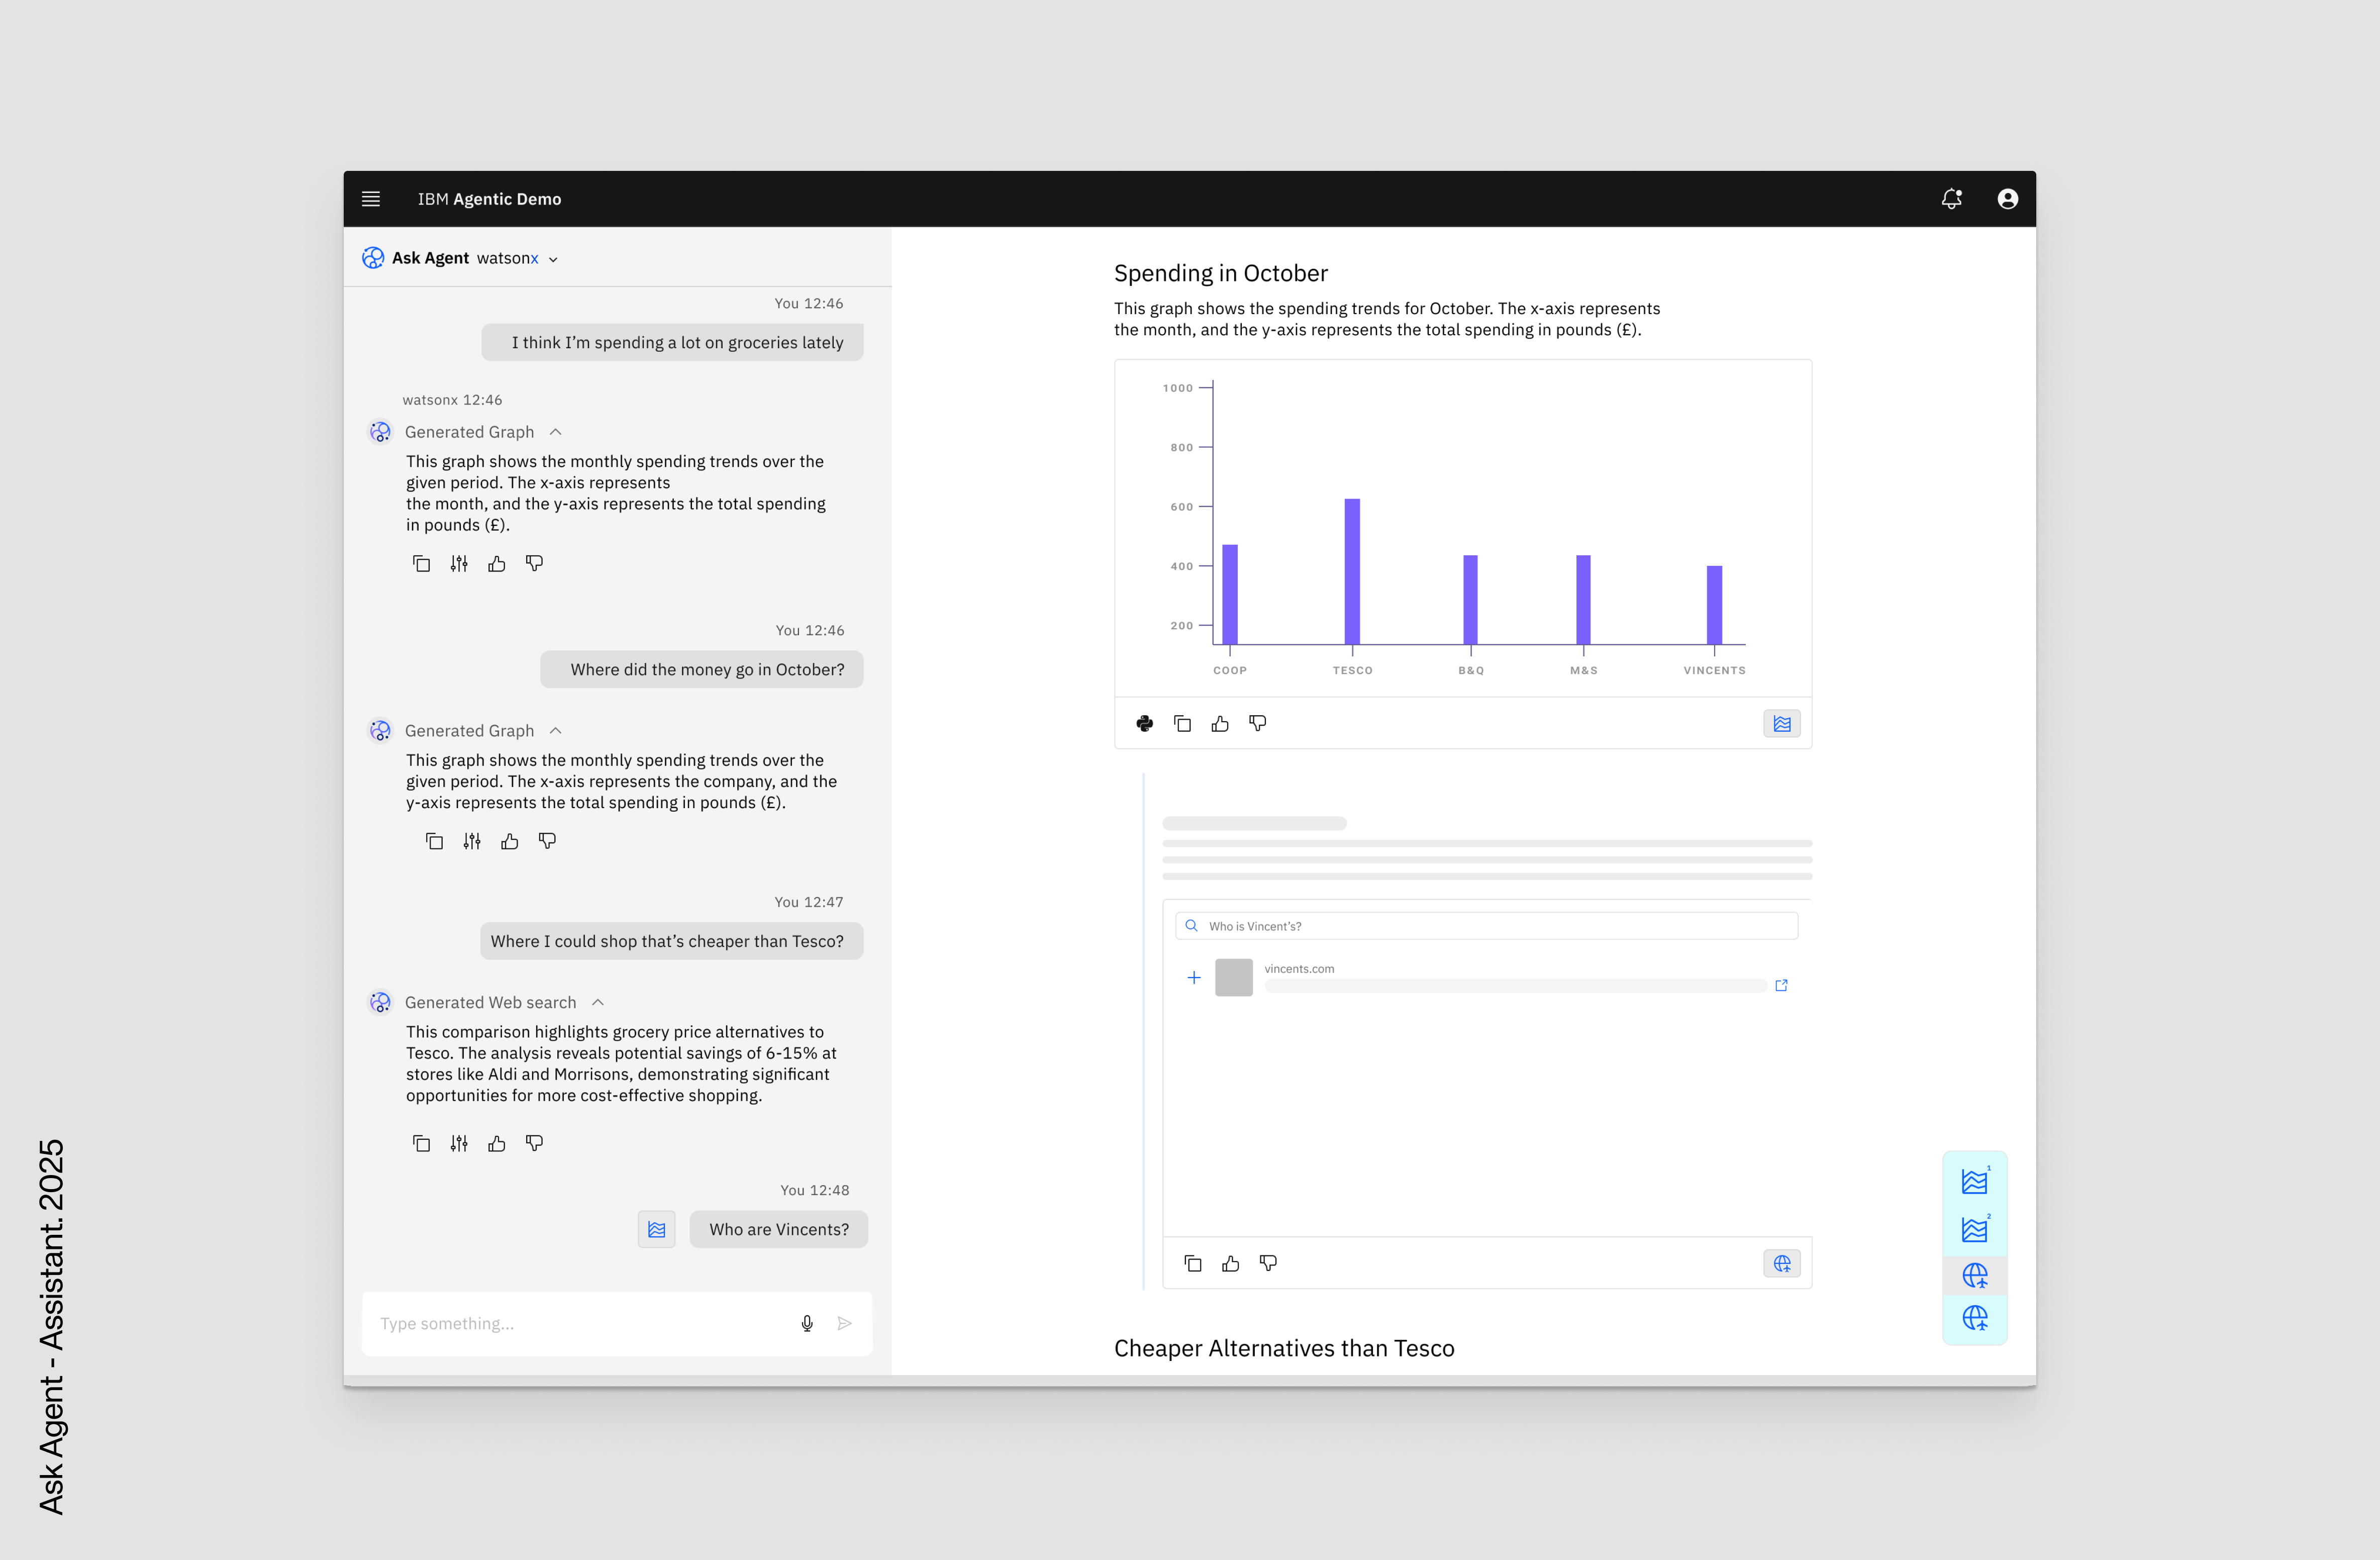The image size is (2380, 1560).
Task: Click the graph badge beside Who are Vincents
Action: pyautogui.click(x=656, y=1229)
